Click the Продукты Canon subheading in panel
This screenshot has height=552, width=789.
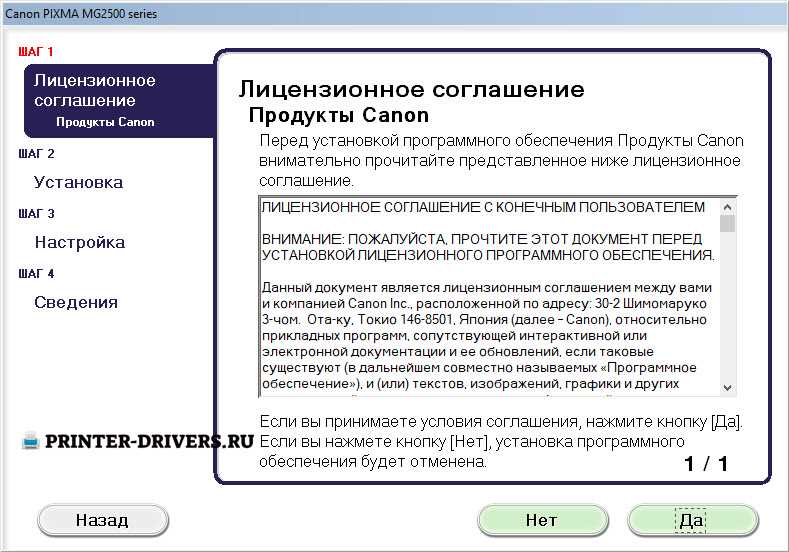click(339, 115)
